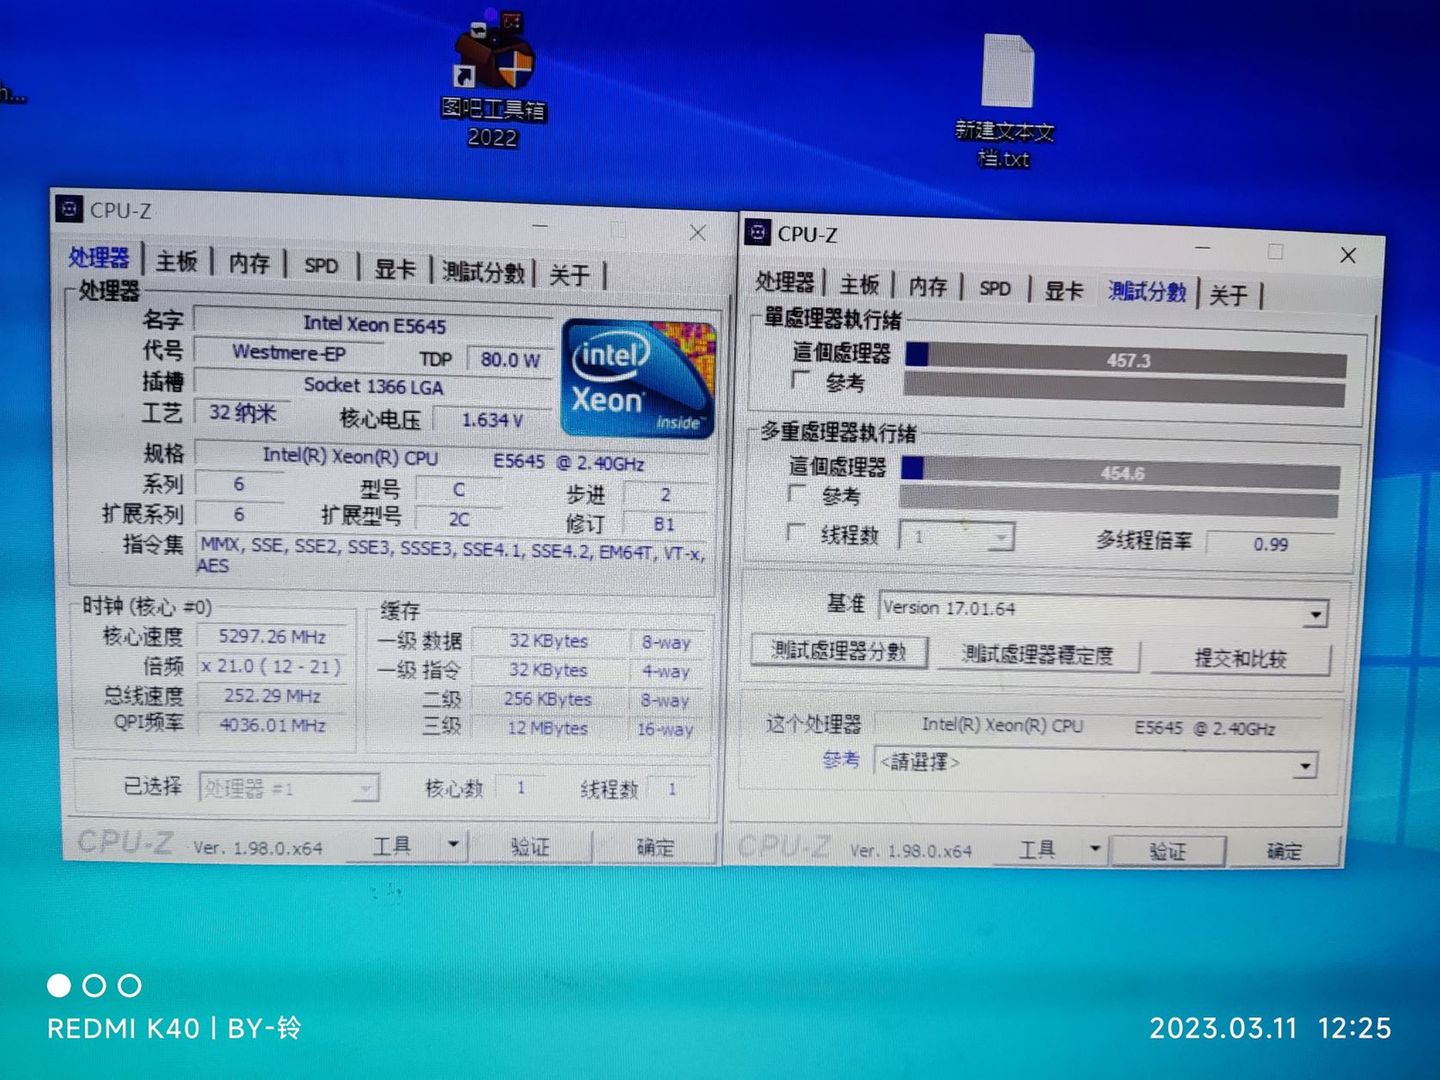Open 关于 tab in left CPU-Z window
Image resolution: width=1440 pixels, height=1080 pixels.
pos(569,275)
